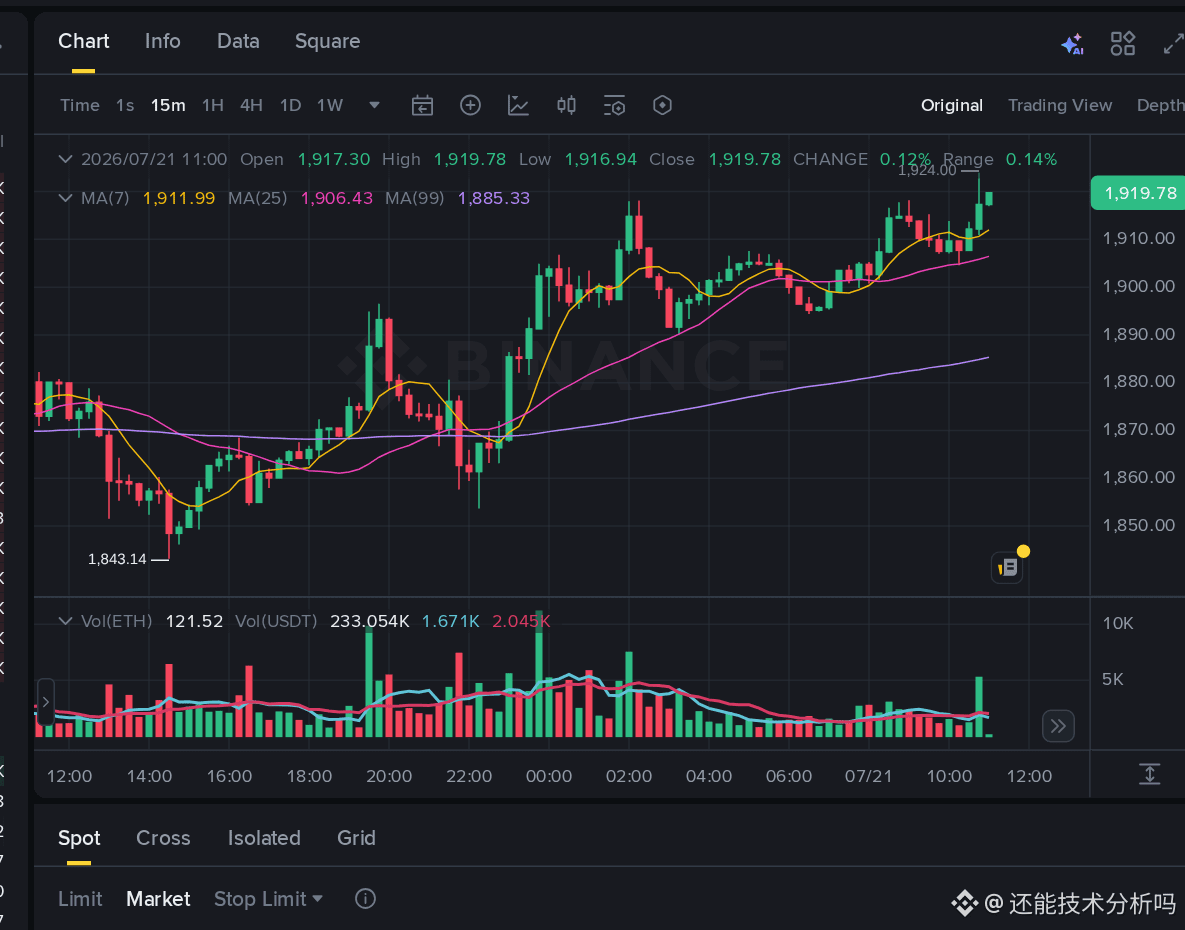Image resolution: width=1185 pixels, height=930 pixels.
Task: Select the candlestick style icon
Action: pos(566,105)
